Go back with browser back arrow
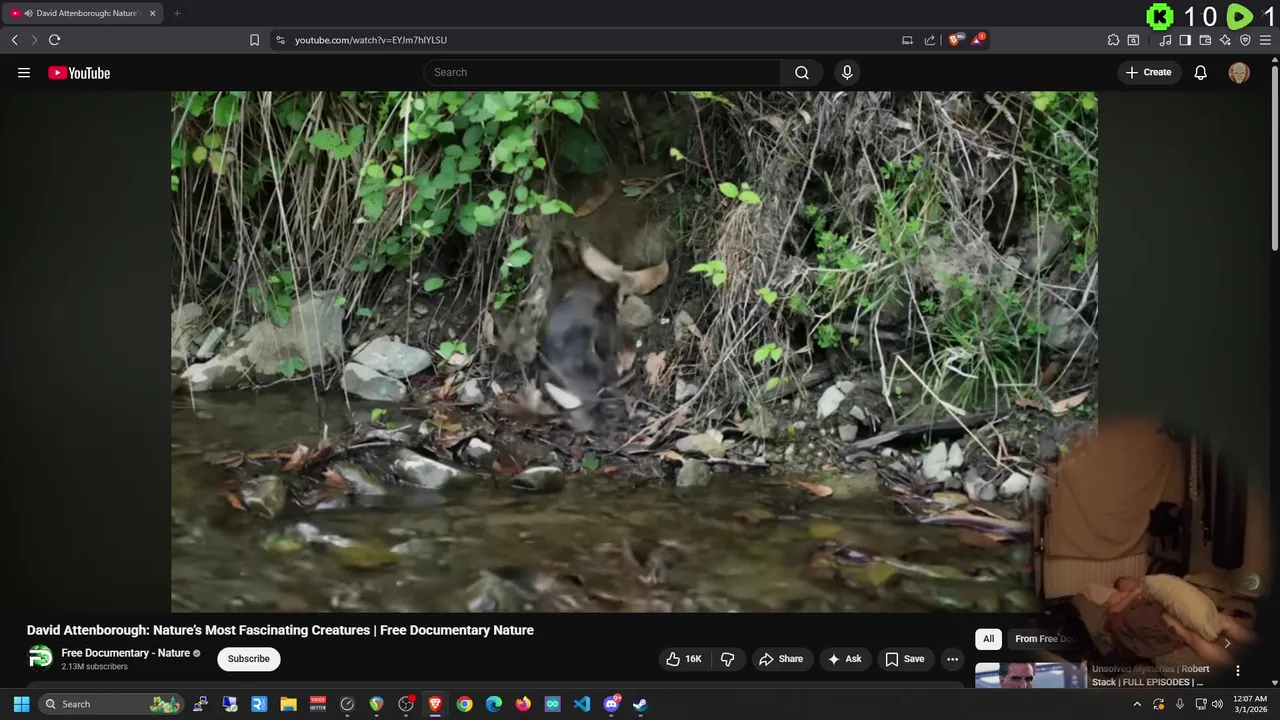The image size is (1280, 720). [x=14, y=40]
